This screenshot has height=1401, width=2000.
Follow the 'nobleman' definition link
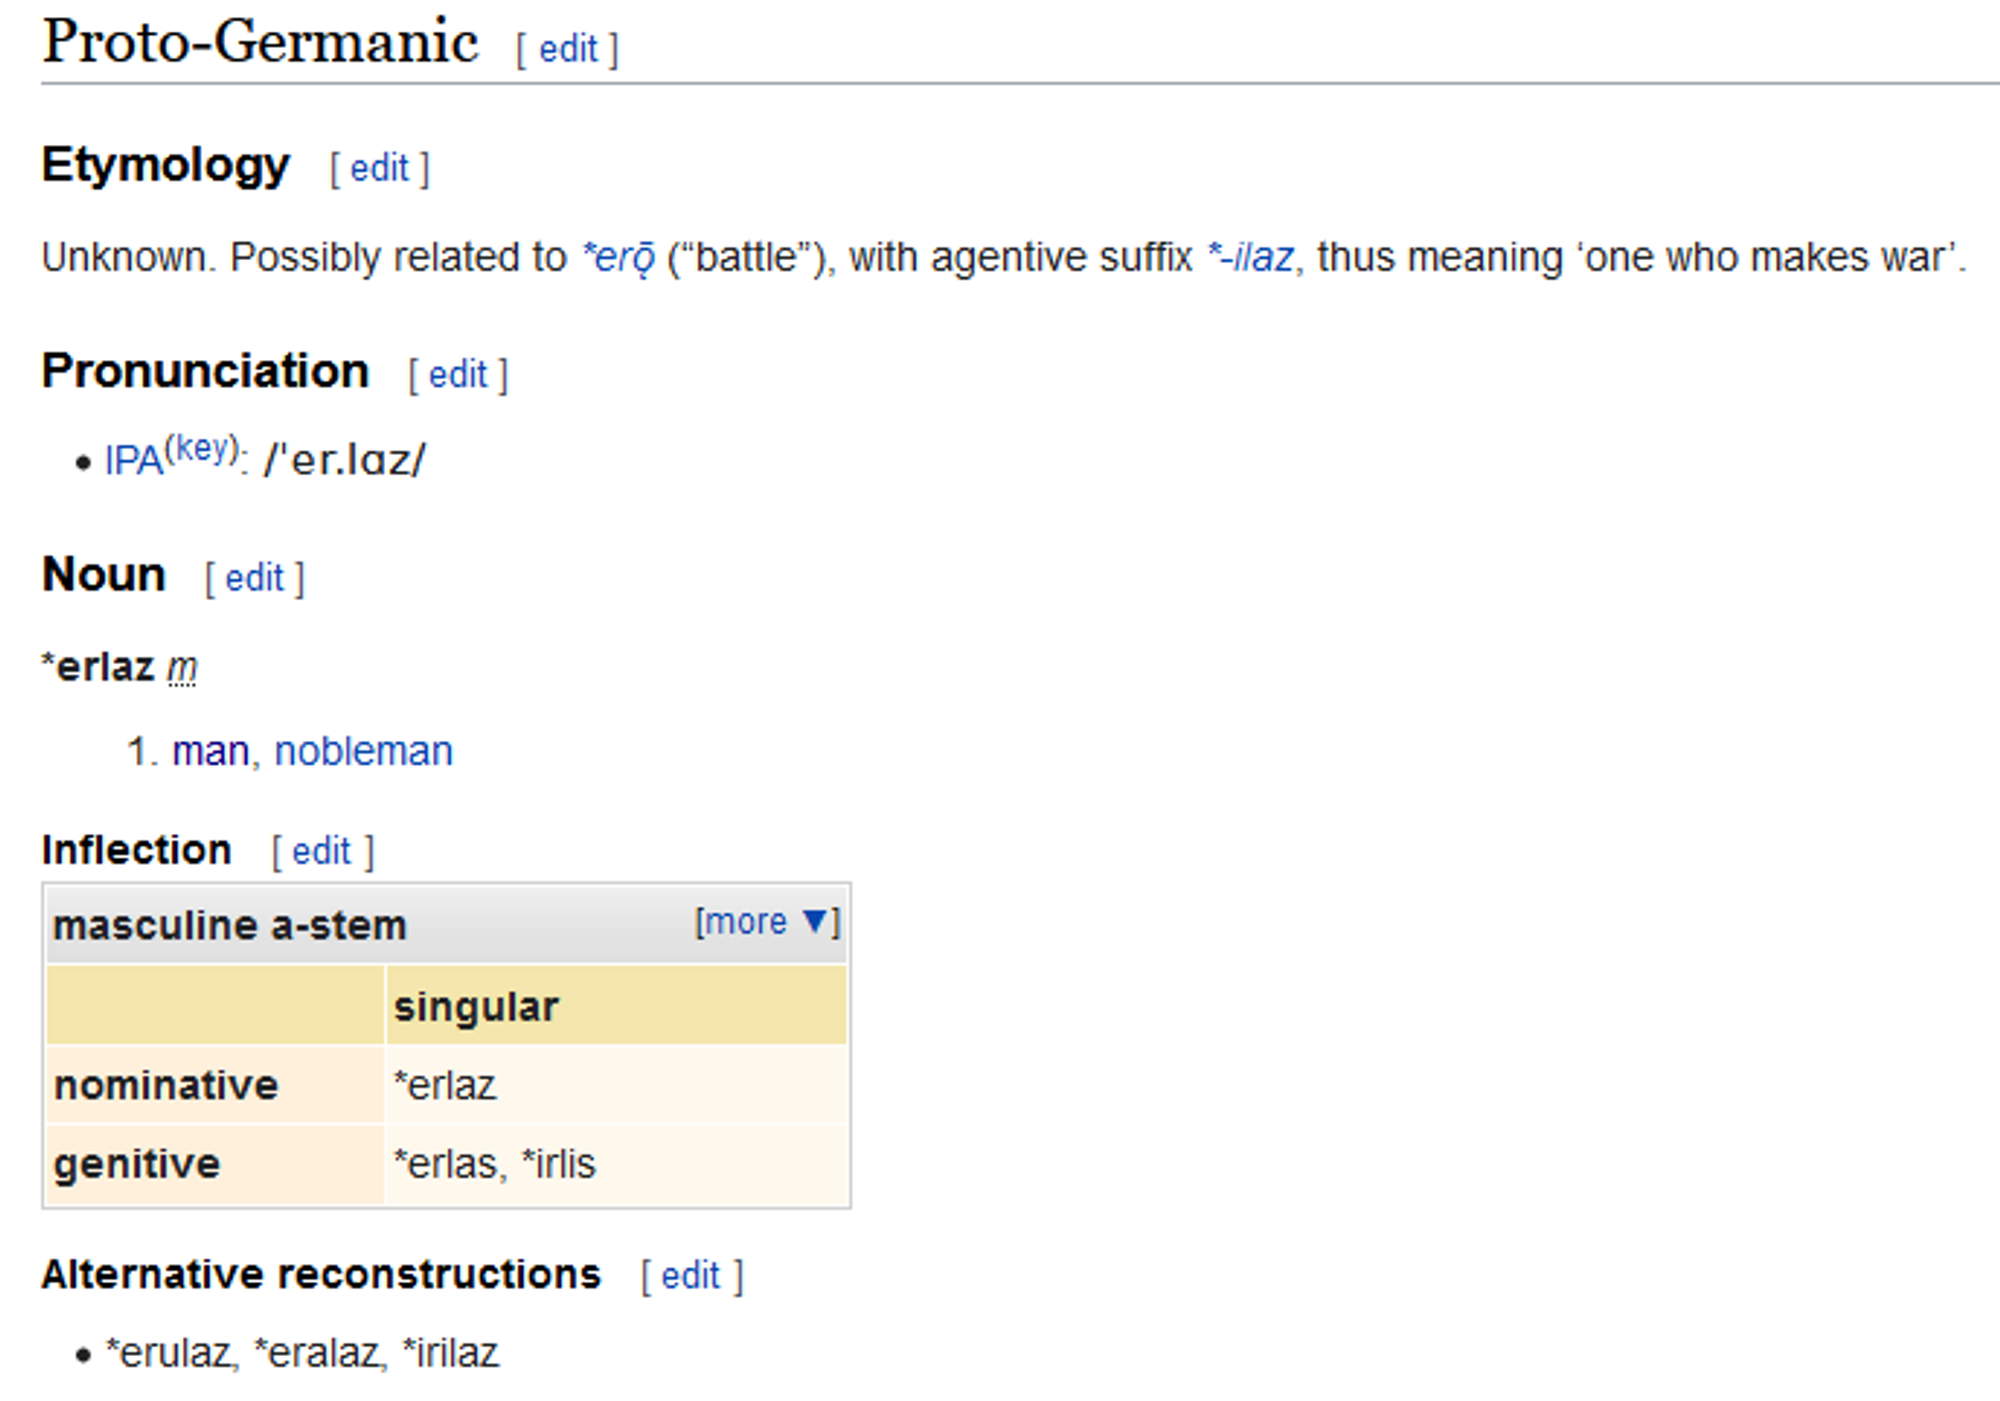pyautogui.click(x=363, y=751)
